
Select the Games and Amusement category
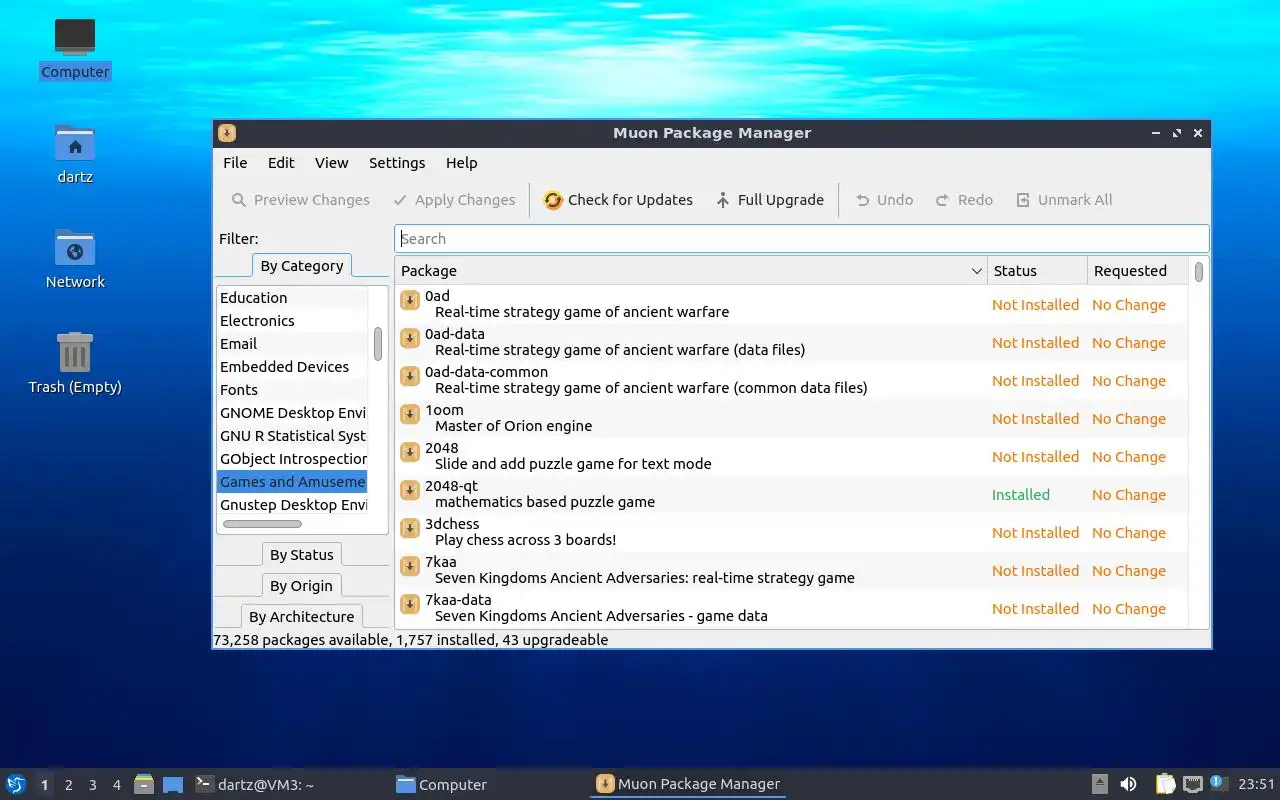(292, 482)
